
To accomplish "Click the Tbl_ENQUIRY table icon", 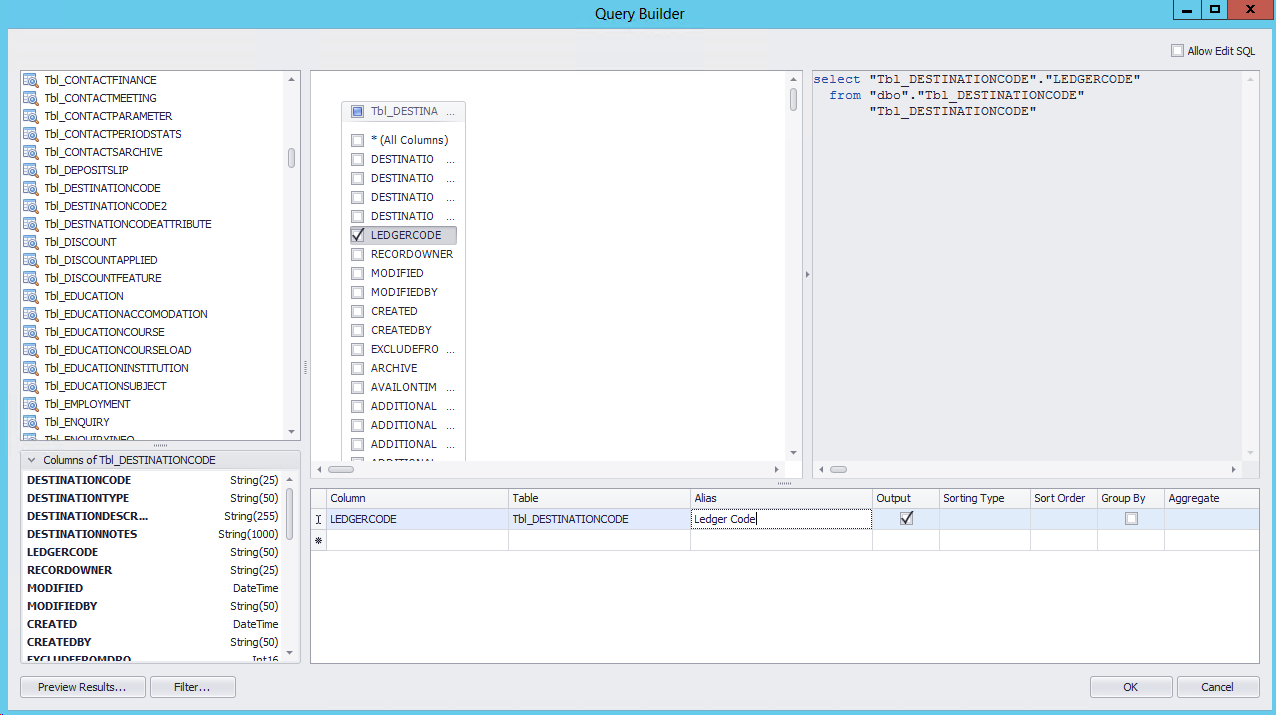I will point(30,422).
